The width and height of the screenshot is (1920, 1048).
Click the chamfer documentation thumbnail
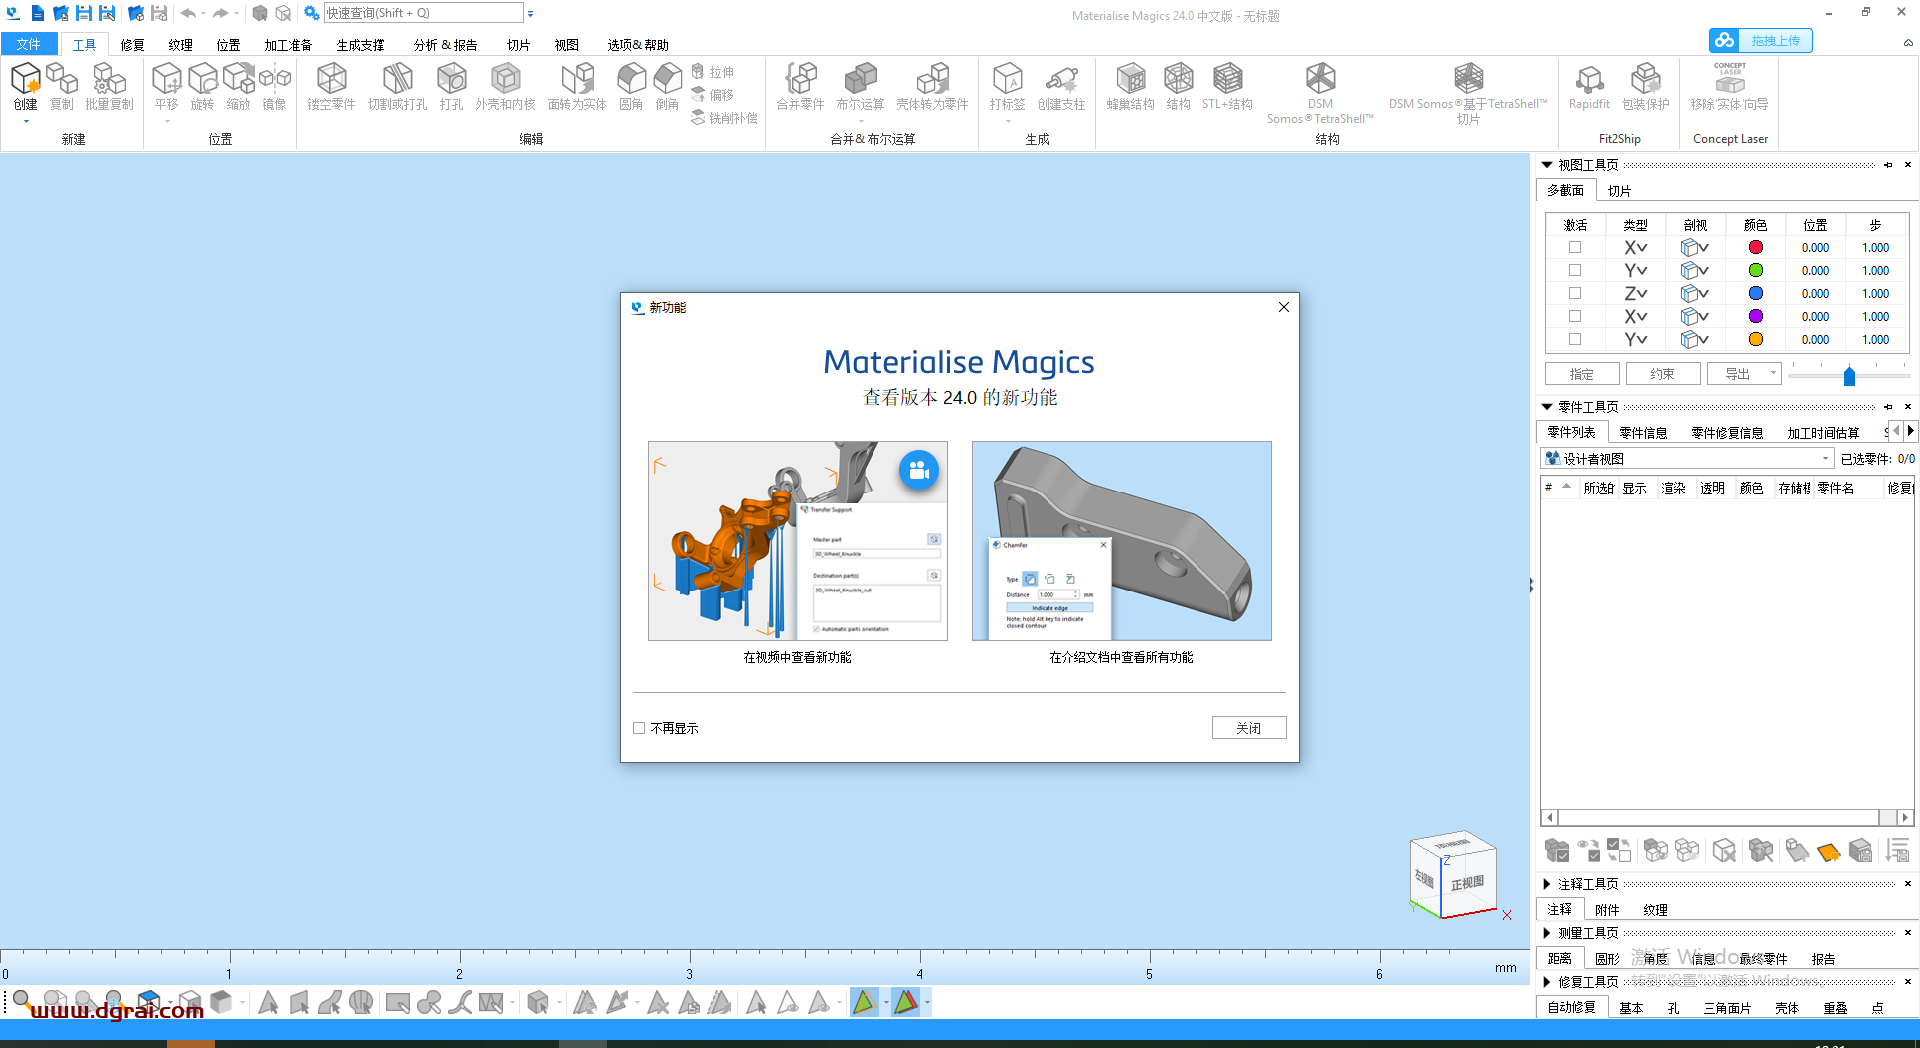pyautogui.click(x=1121, y=541)
